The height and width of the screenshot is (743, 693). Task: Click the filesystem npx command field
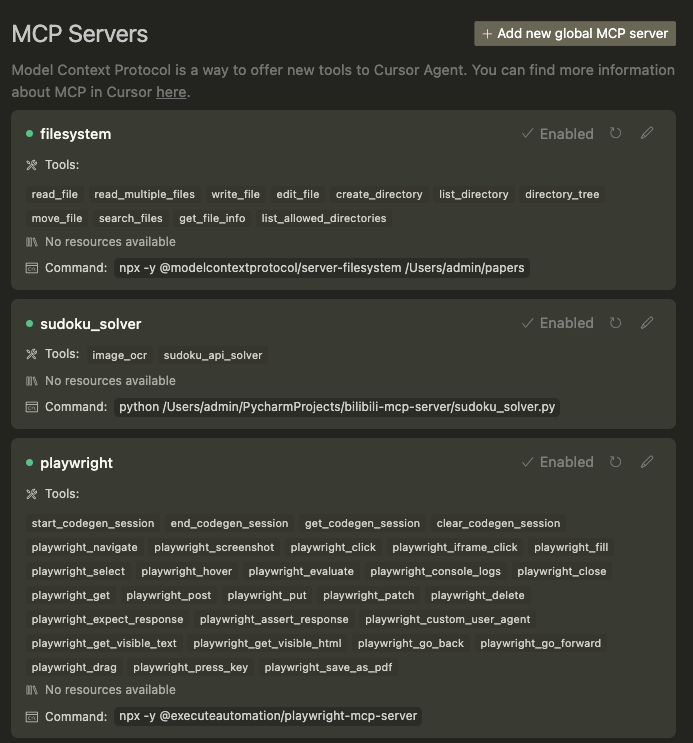pyautogui.click(x=322, y=268)
